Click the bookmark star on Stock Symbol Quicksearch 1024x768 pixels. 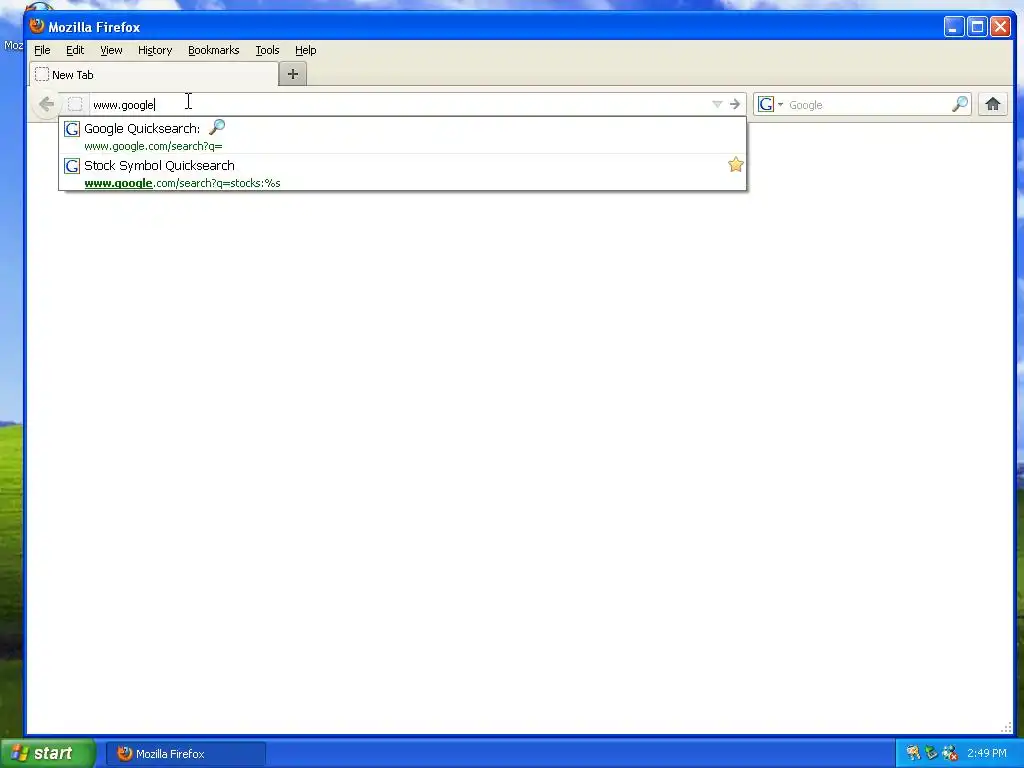(735, 165)
